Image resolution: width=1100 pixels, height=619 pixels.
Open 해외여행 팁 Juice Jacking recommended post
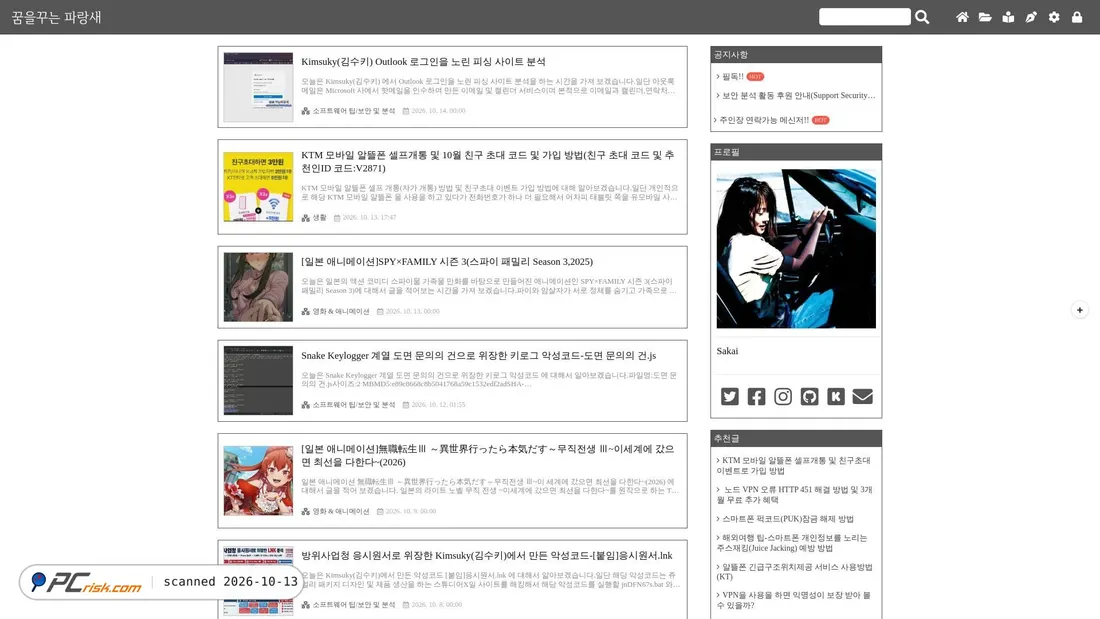click(792, 543)
